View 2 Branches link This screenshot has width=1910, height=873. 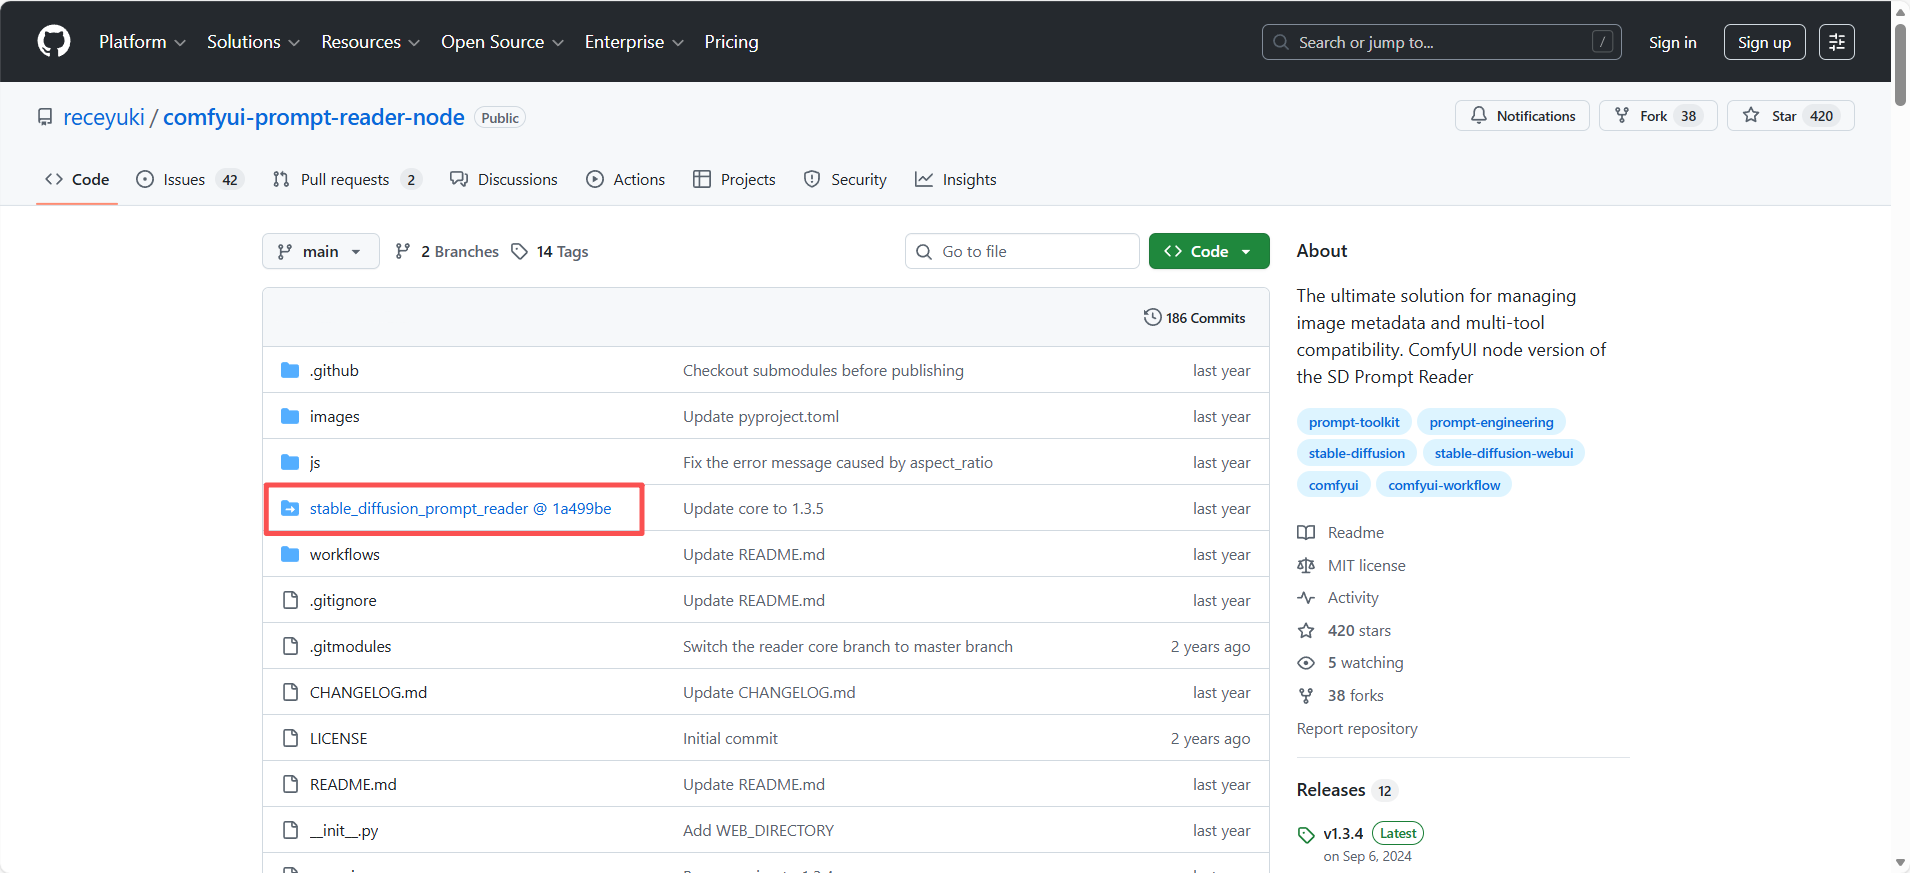[x=447, y=251]
